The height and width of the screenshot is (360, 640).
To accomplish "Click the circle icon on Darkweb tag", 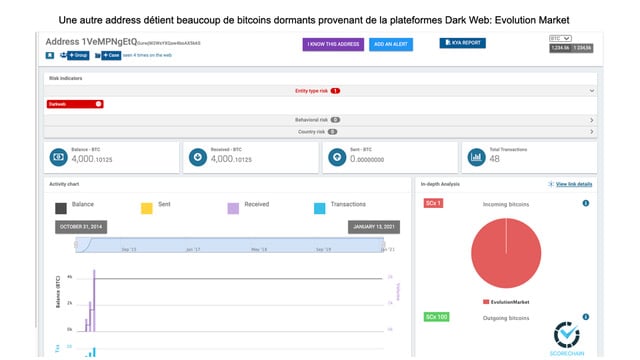I will (98, 104).
